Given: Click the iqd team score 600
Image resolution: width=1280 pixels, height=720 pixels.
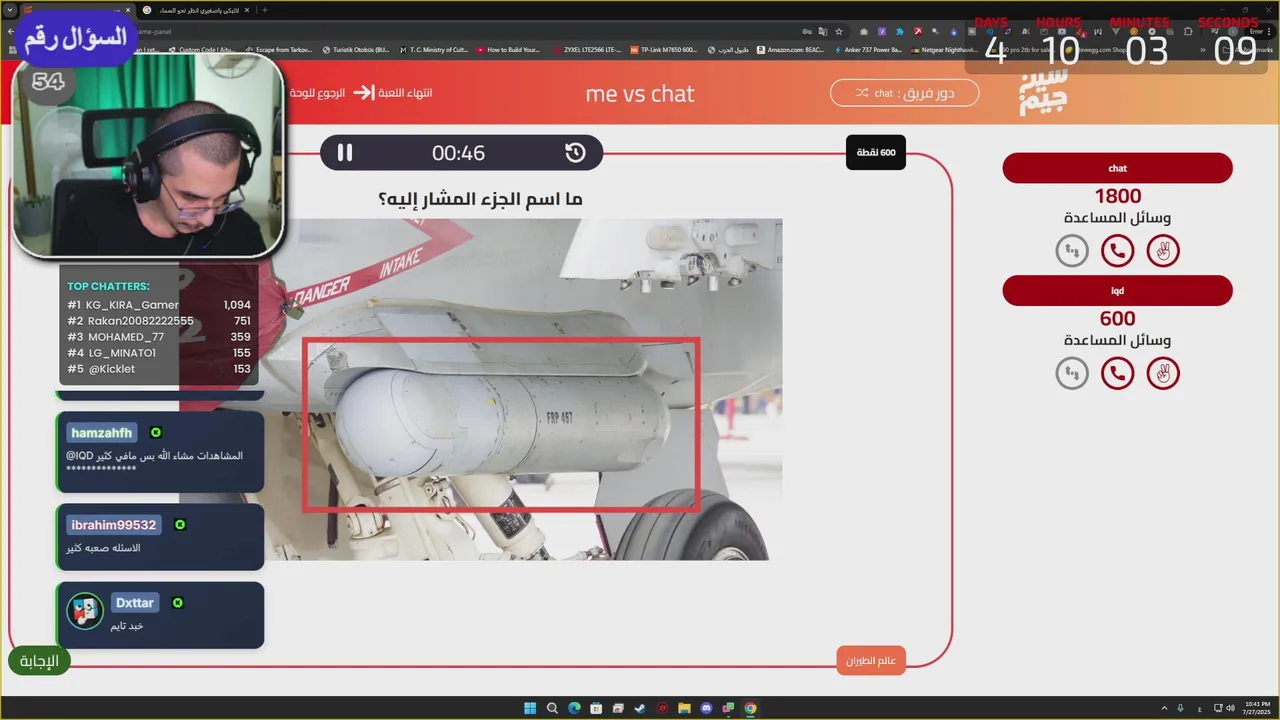Looking at the screenshot, I should pos(1117,318).
